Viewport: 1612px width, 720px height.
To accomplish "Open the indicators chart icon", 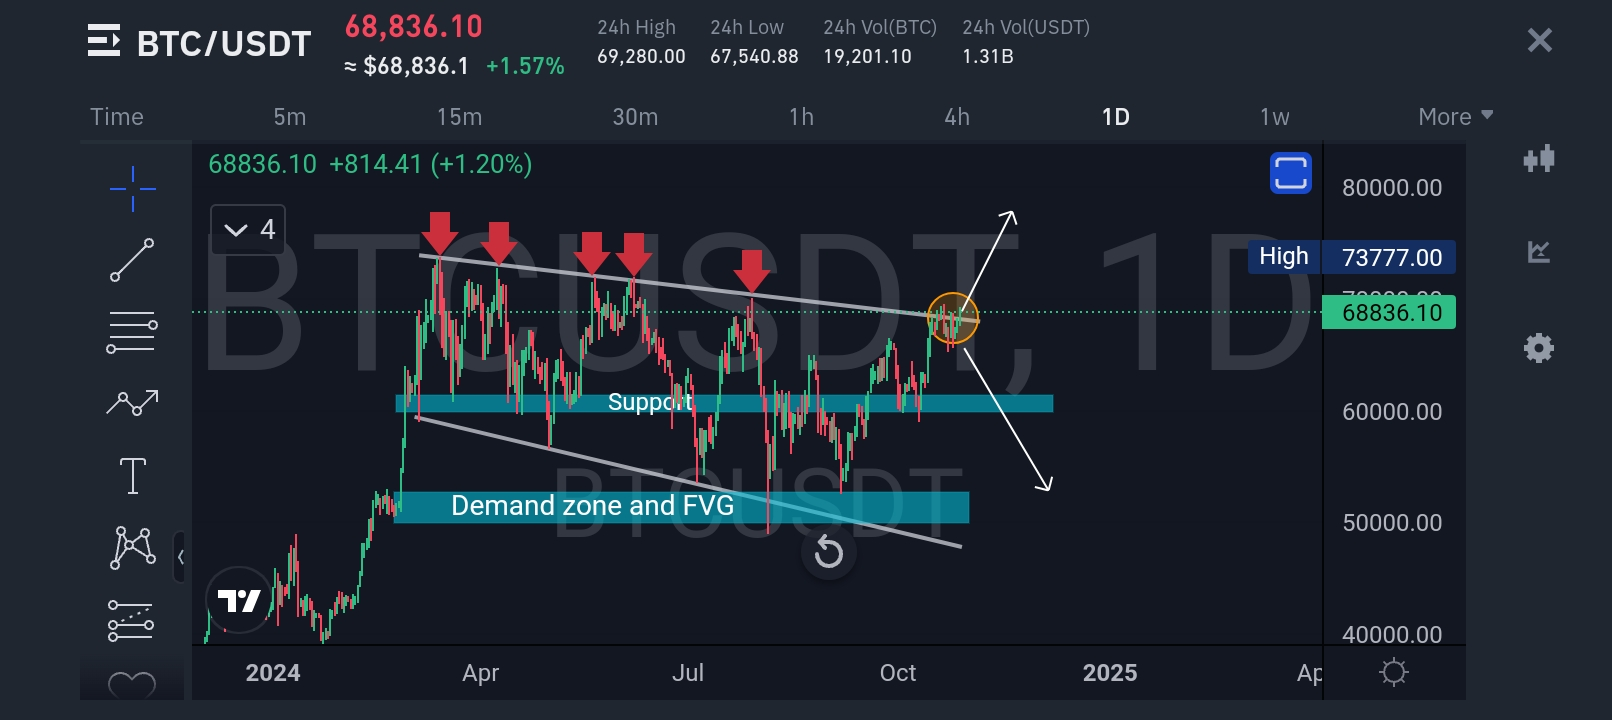I will (x=1539, y=252).
